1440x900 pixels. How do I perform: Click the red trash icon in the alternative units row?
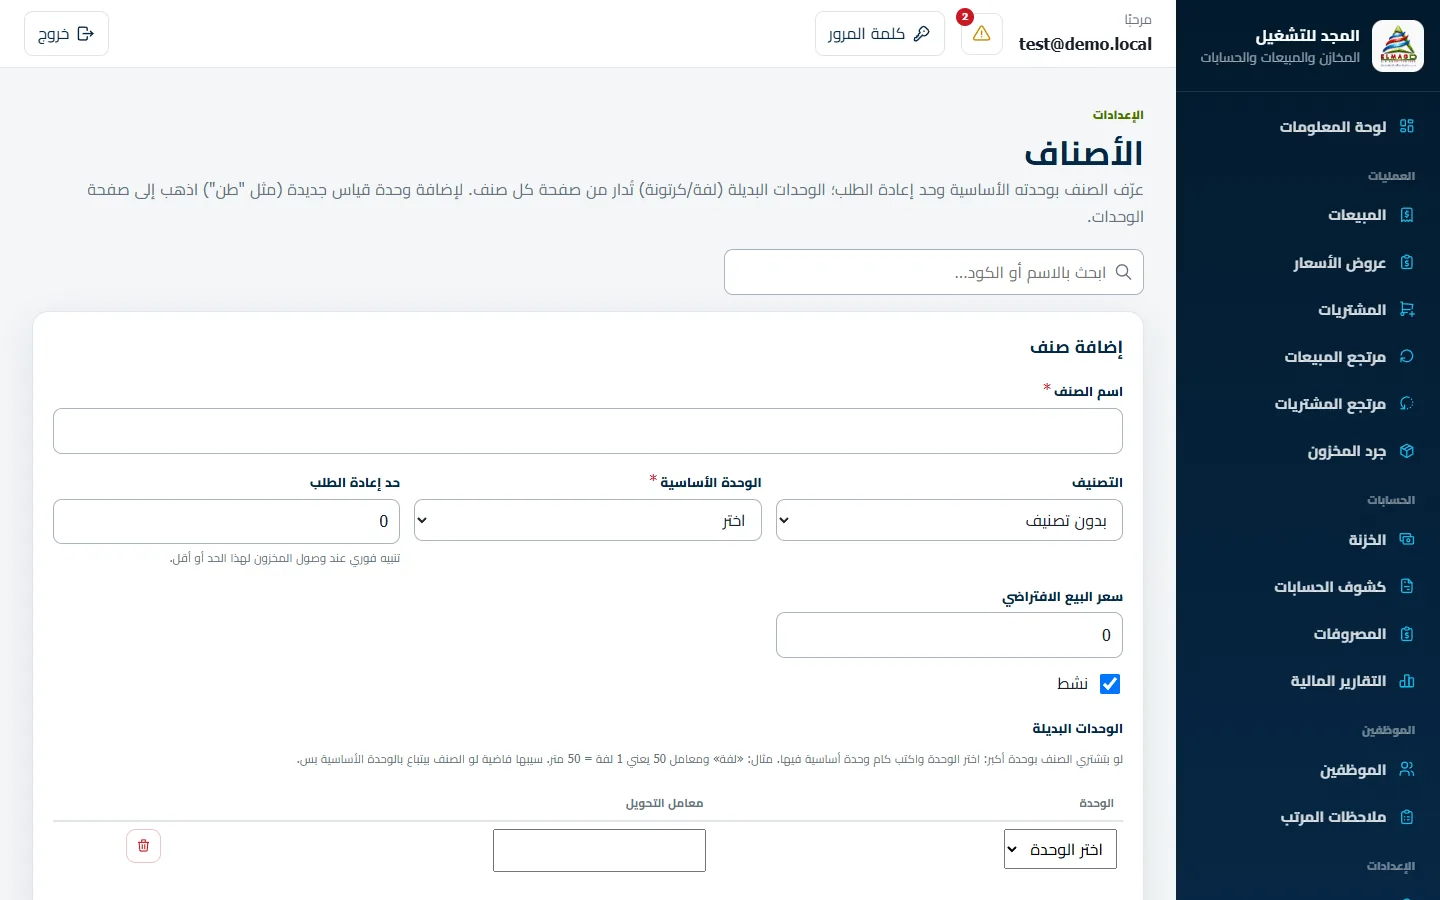[x=143, y=846]
